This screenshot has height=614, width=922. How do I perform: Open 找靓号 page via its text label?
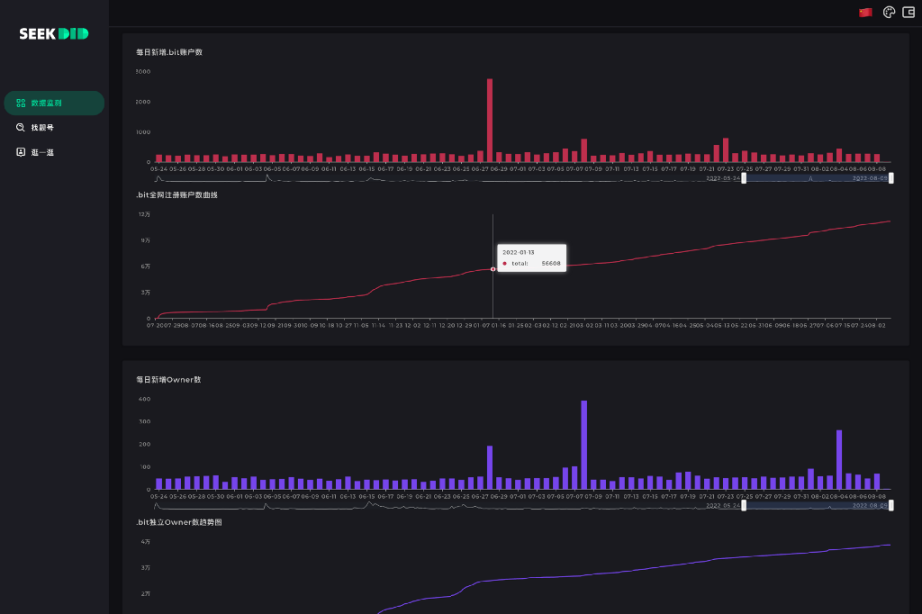click(42, 128)
